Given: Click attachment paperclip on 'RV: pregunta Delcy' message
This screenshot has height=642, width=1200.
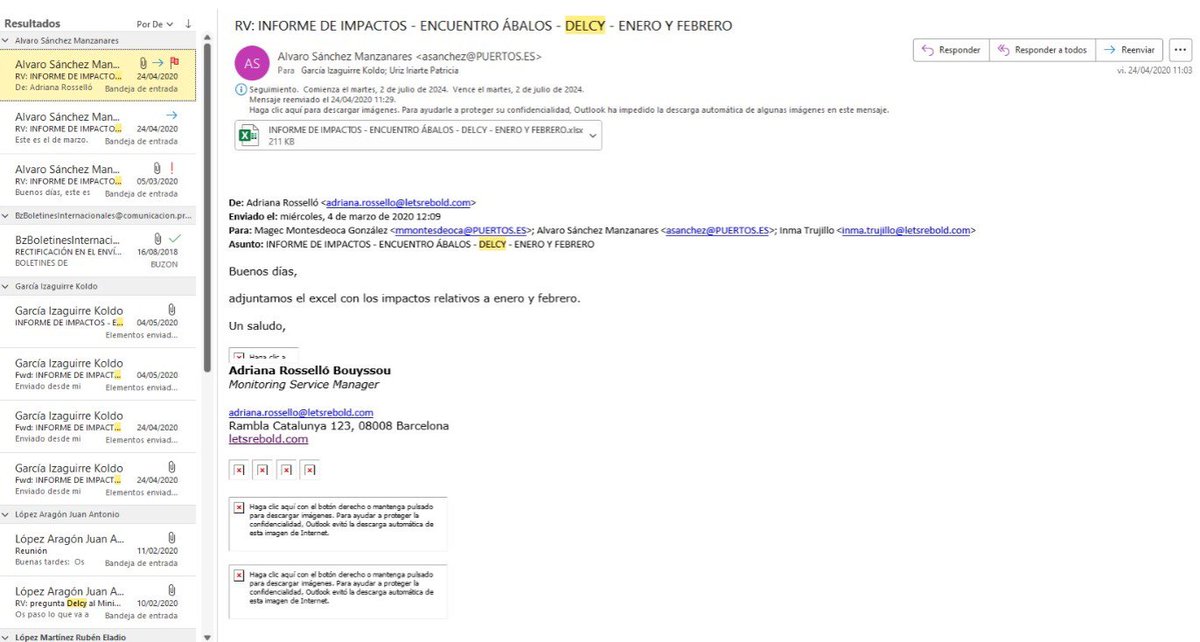Looking at the screenshot, I should [173, 590].
